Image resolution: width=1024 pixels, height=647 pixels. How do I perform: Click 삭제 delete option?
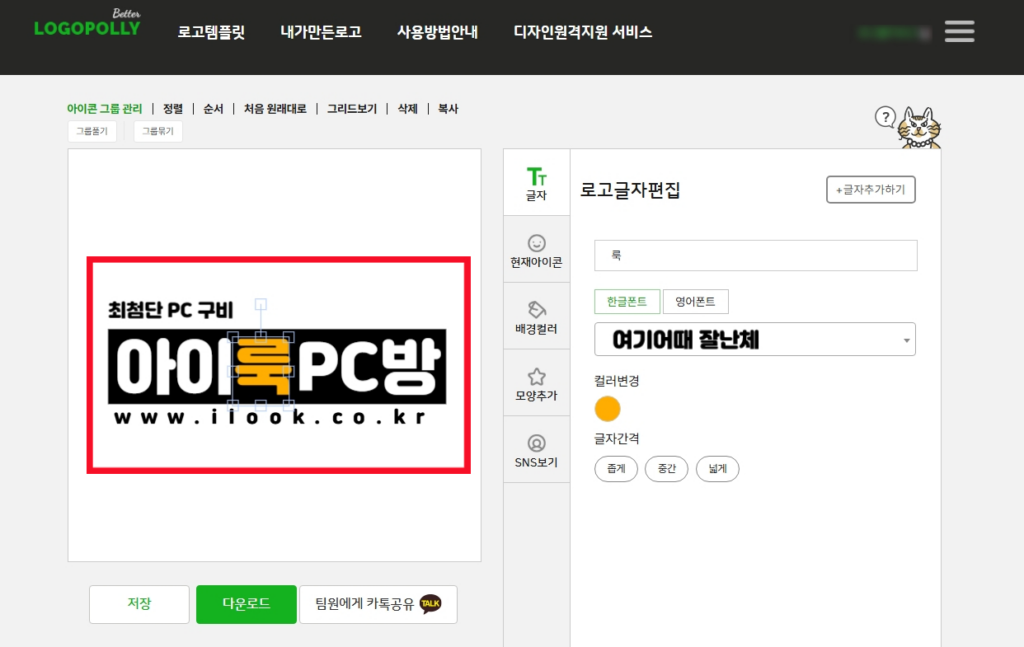(x=408, y=108)
